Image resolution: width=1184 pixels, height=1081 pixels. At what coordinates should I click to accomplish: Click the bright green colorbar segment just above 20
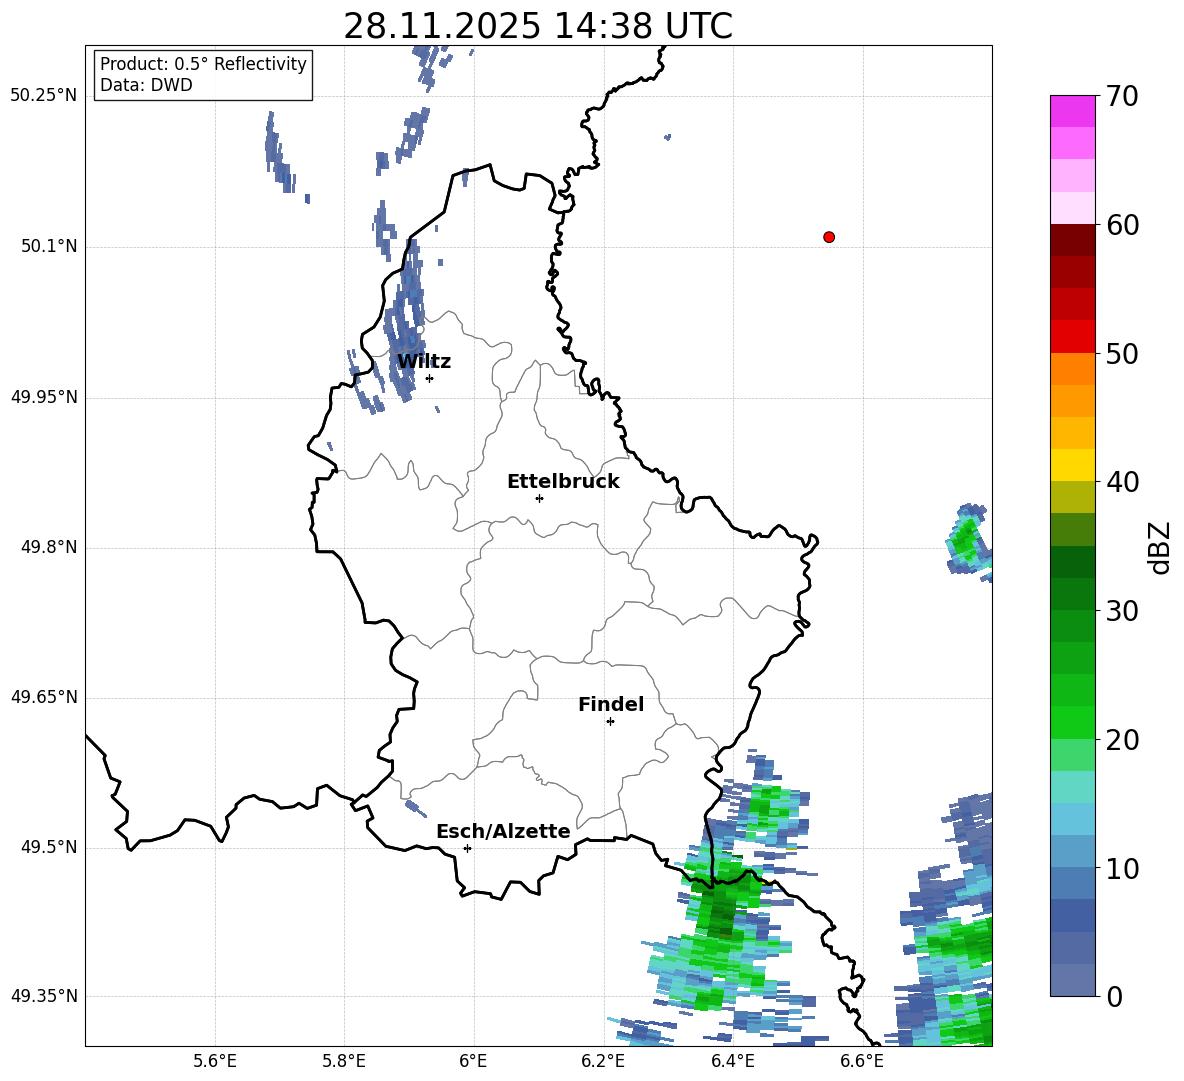click(1072, 722)
